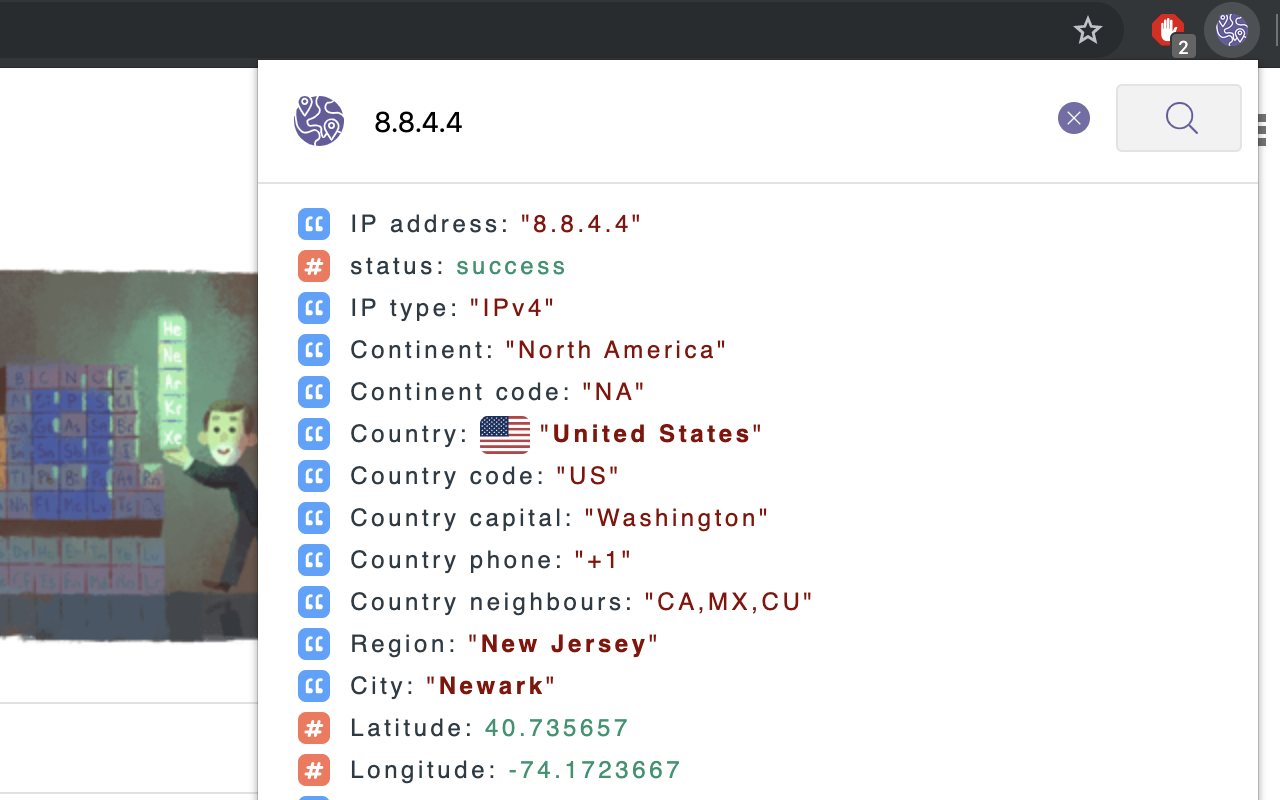Select the 'success' status value

(x=511, y=266)
